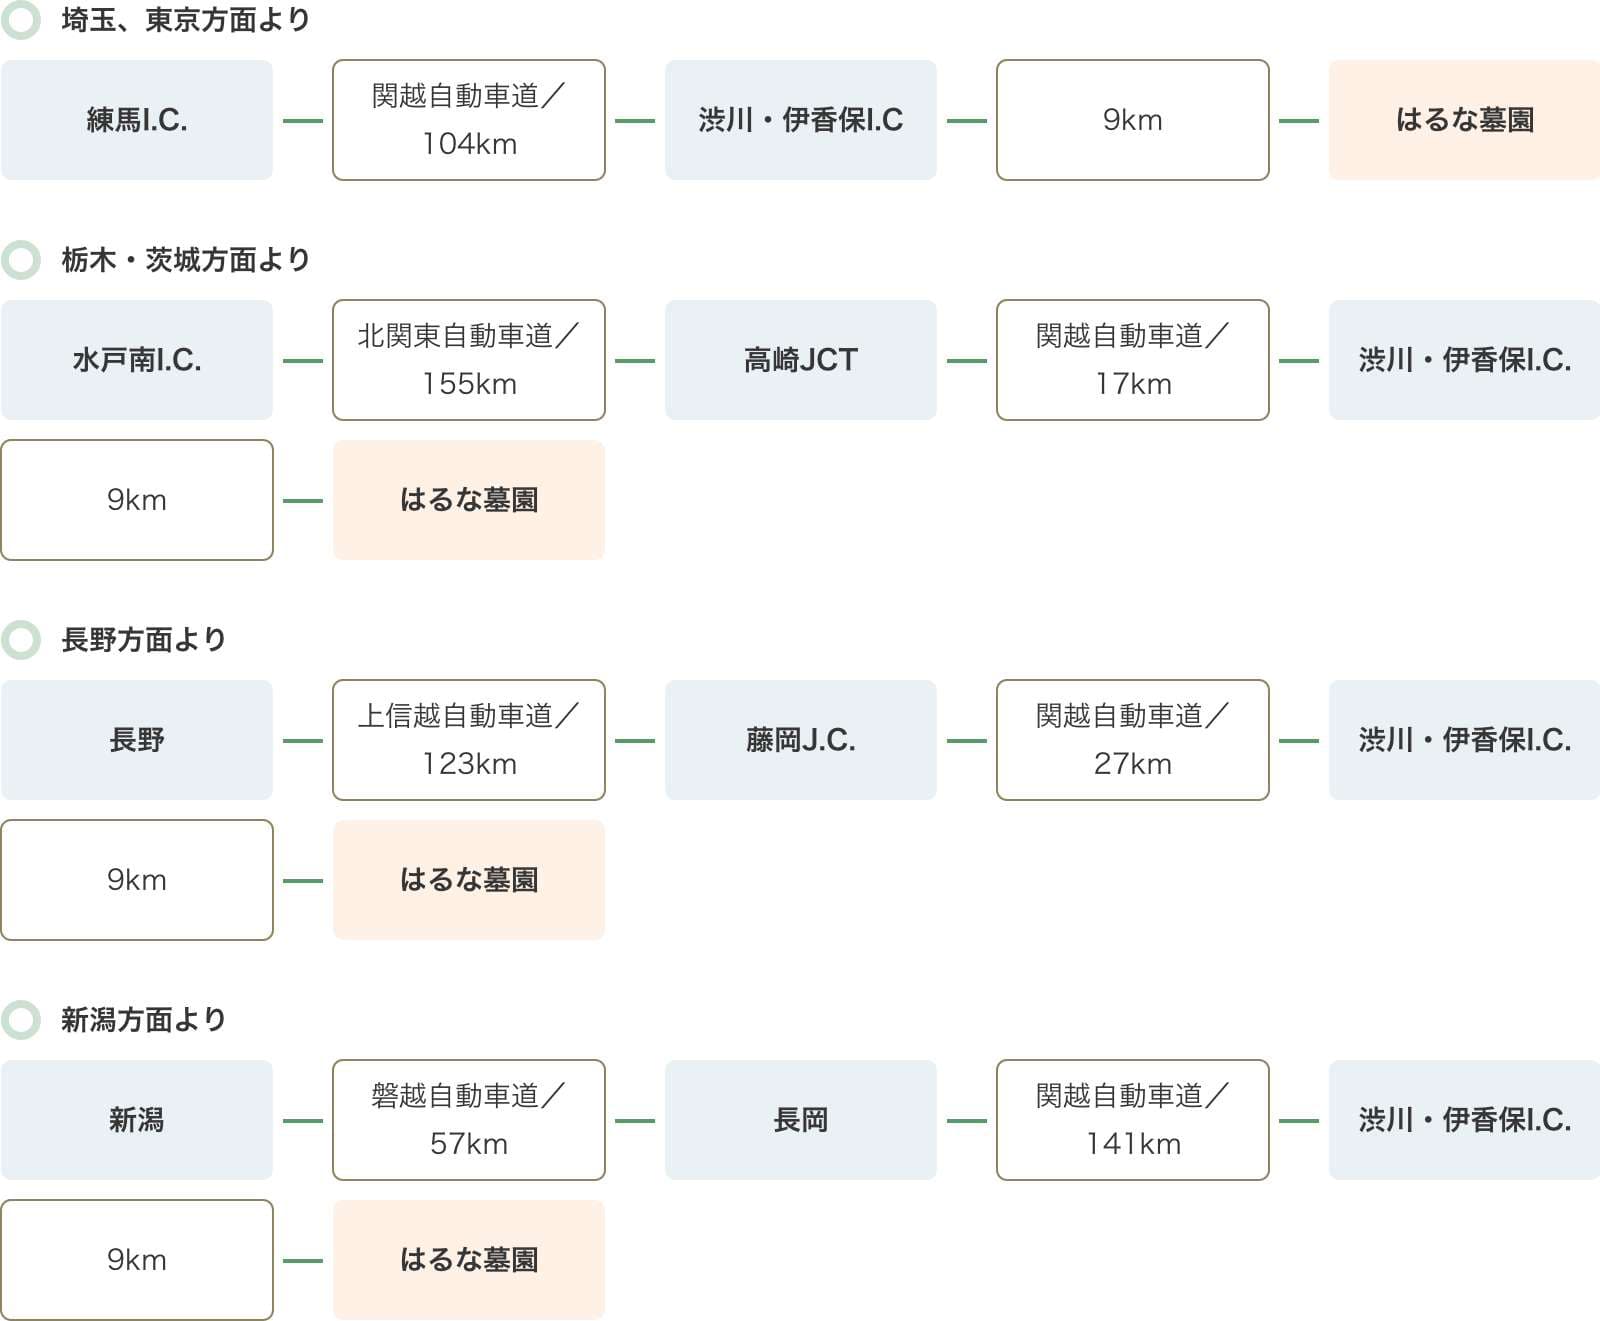This screenshot has width=1600, height=1321.
Task: Select the 練馬I.C. box
Action: 137,120
